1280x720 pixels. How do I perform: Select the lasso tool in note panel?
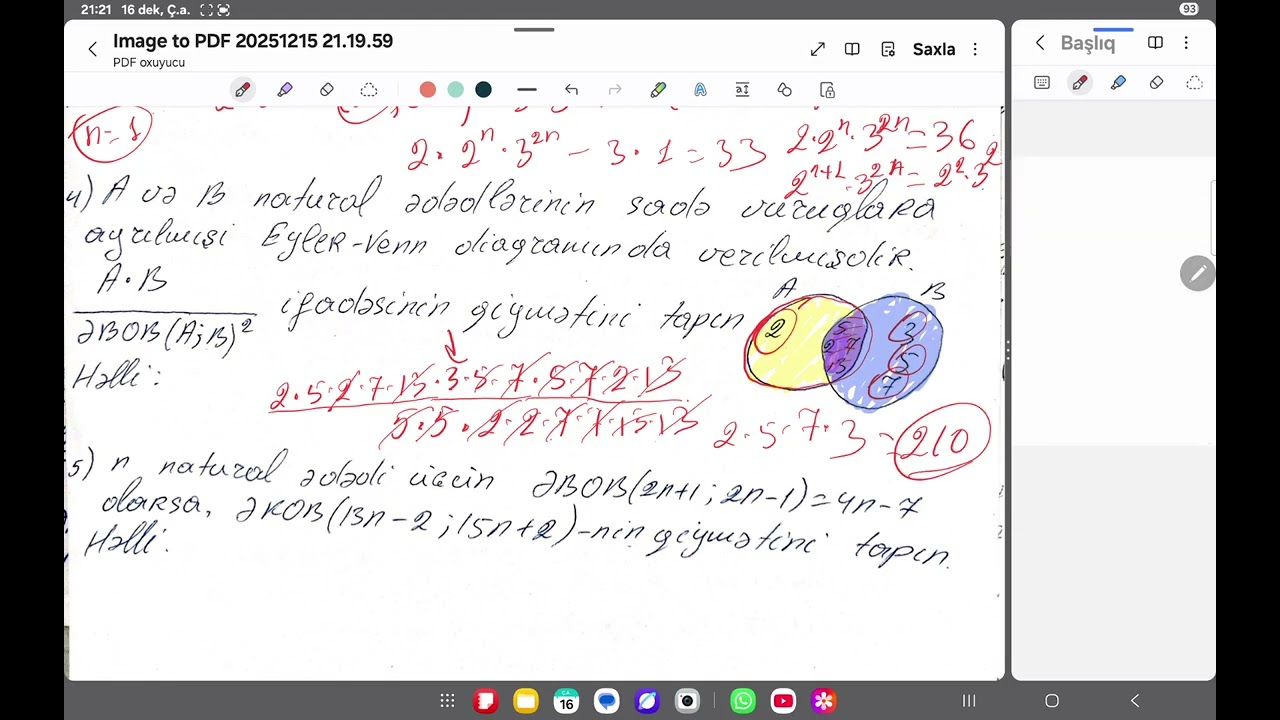click(x=1194, y=83)
